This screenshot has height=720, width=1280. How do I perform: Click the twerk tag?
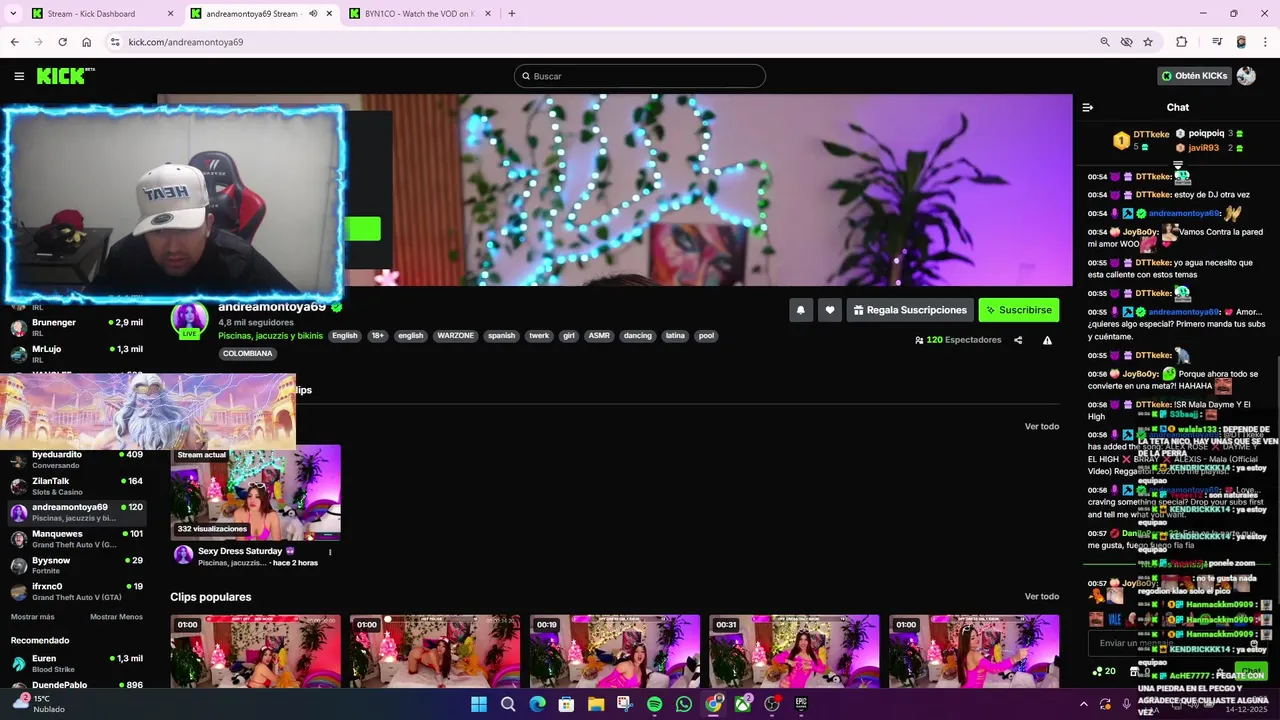pos(539,336)
